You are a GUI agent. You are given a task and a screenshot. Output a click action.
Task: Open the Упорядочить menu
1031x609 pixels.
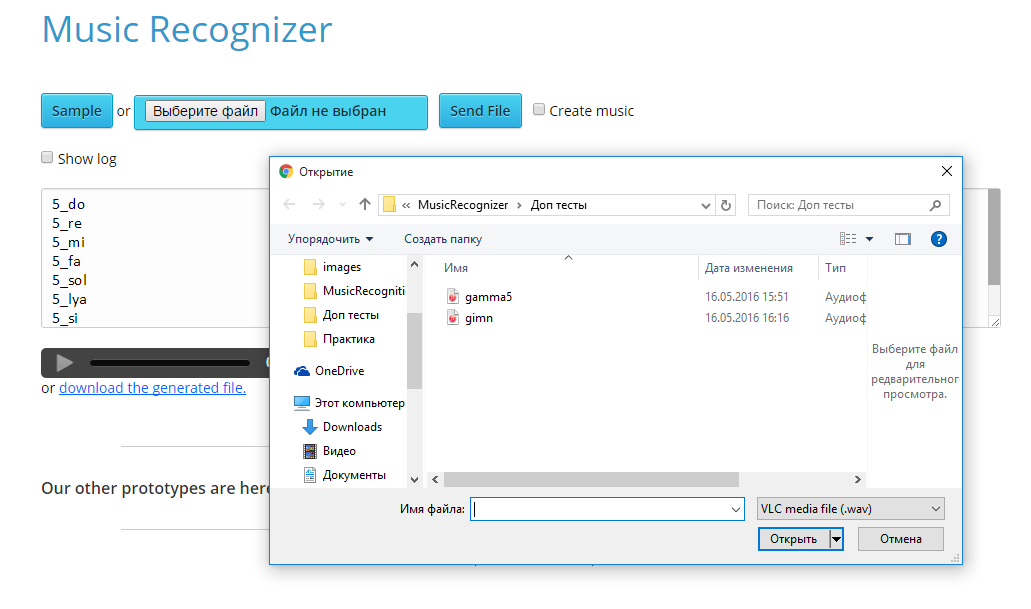pyautogui.click(x=330, y=239)
